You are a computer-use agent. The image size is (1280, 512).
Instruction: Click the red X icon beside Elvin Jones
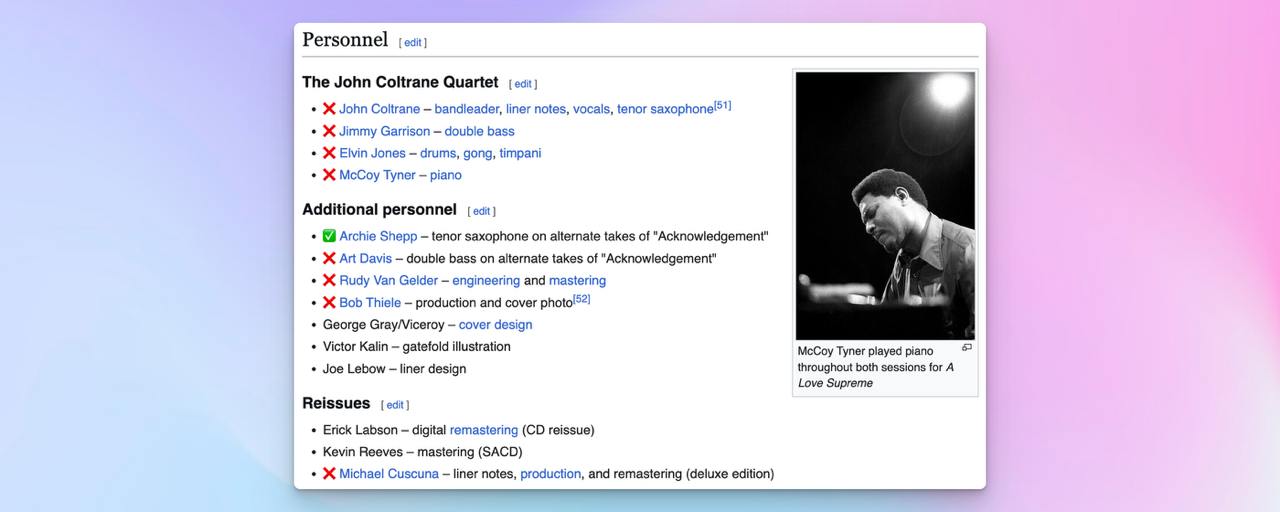[x=329, y=153]
